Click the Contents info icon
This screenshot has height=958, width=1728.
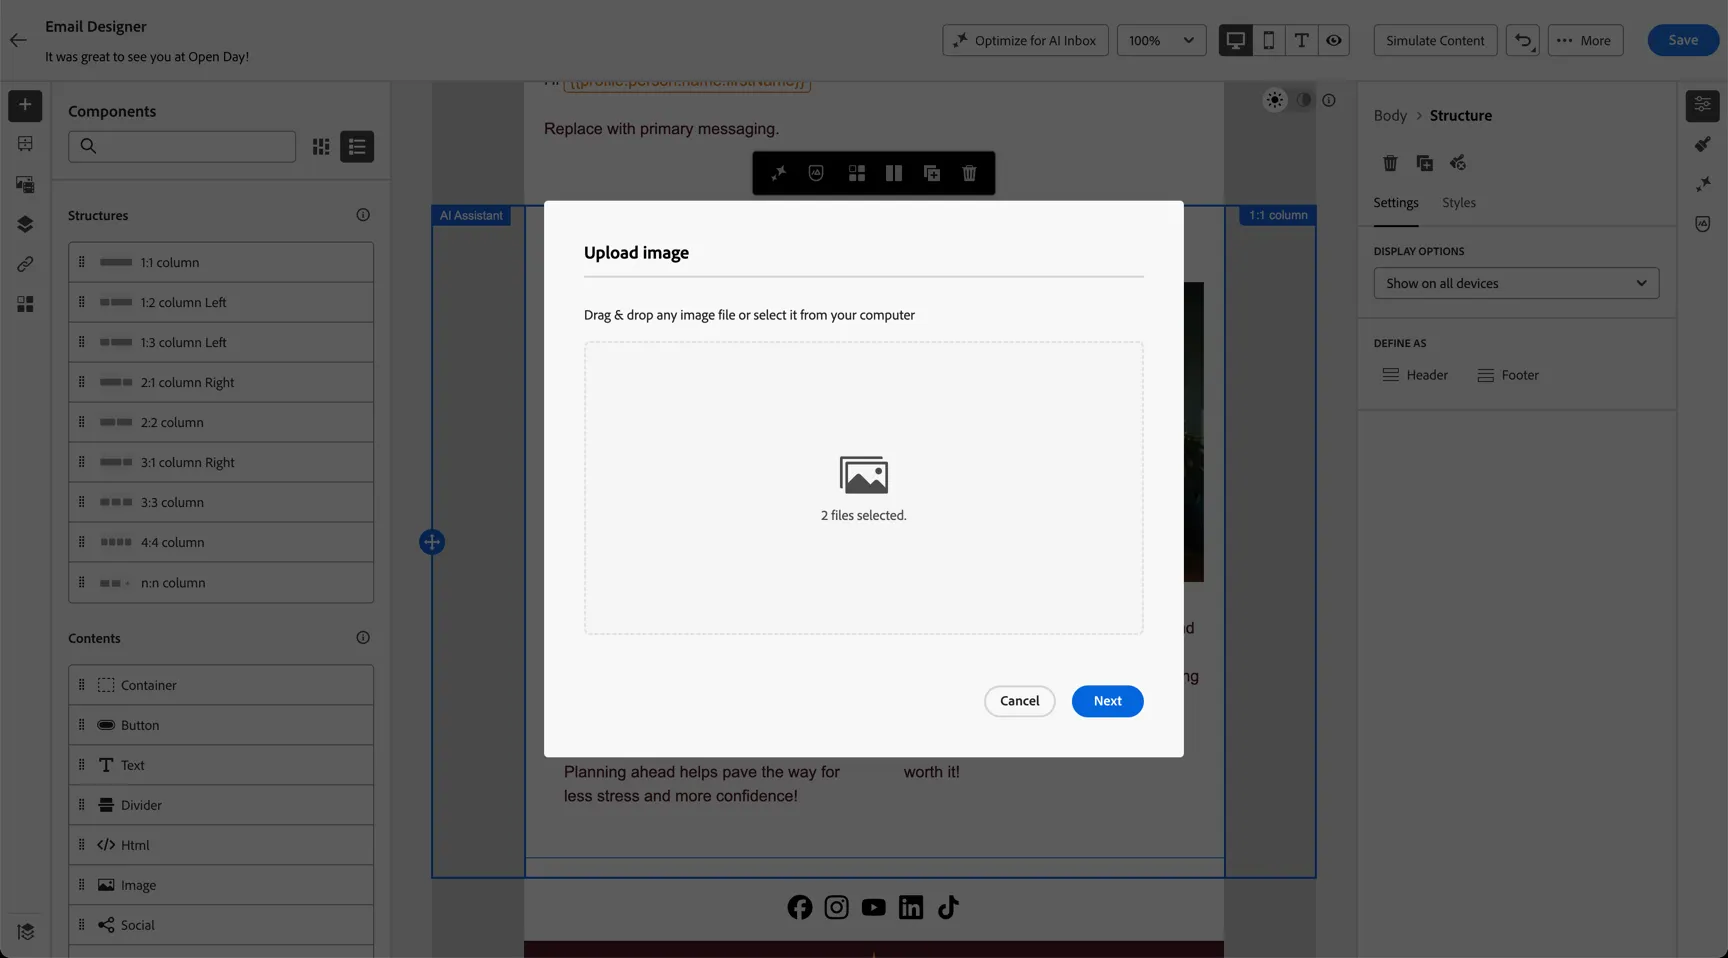pyautogui.click(x=363, y=638)
